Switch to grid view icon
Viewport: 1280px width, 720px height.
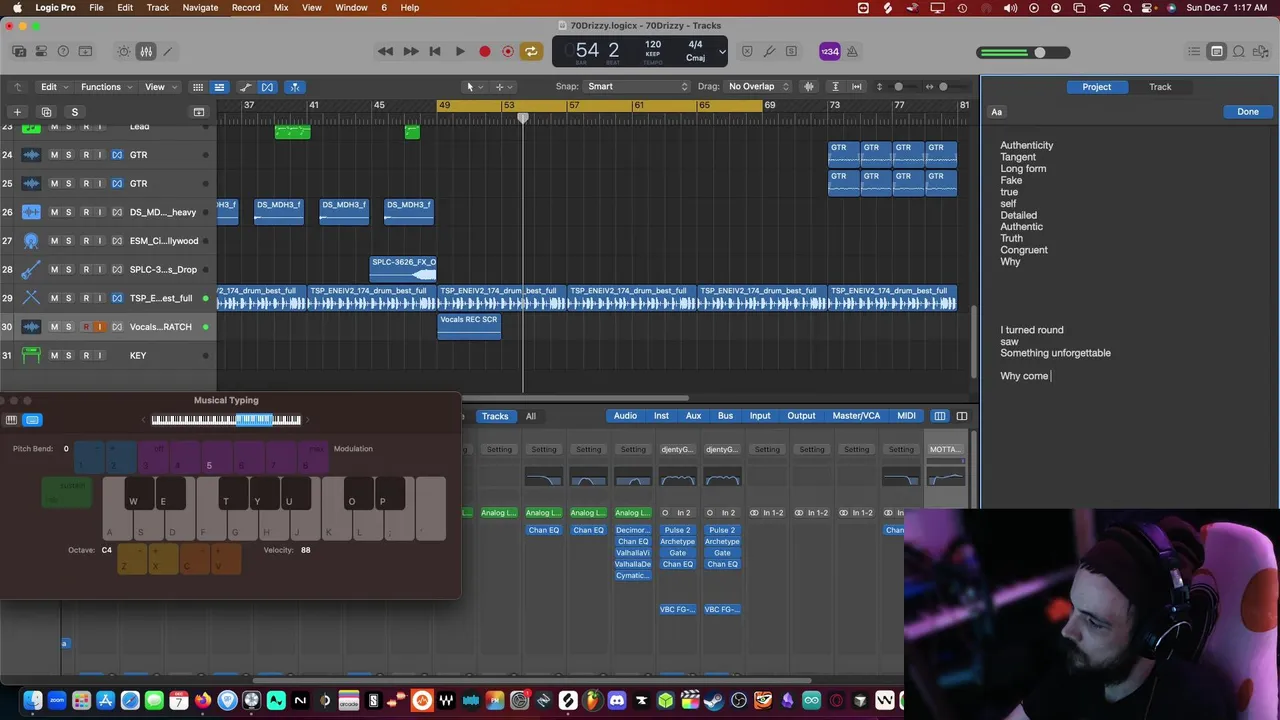tap(198, 87)
